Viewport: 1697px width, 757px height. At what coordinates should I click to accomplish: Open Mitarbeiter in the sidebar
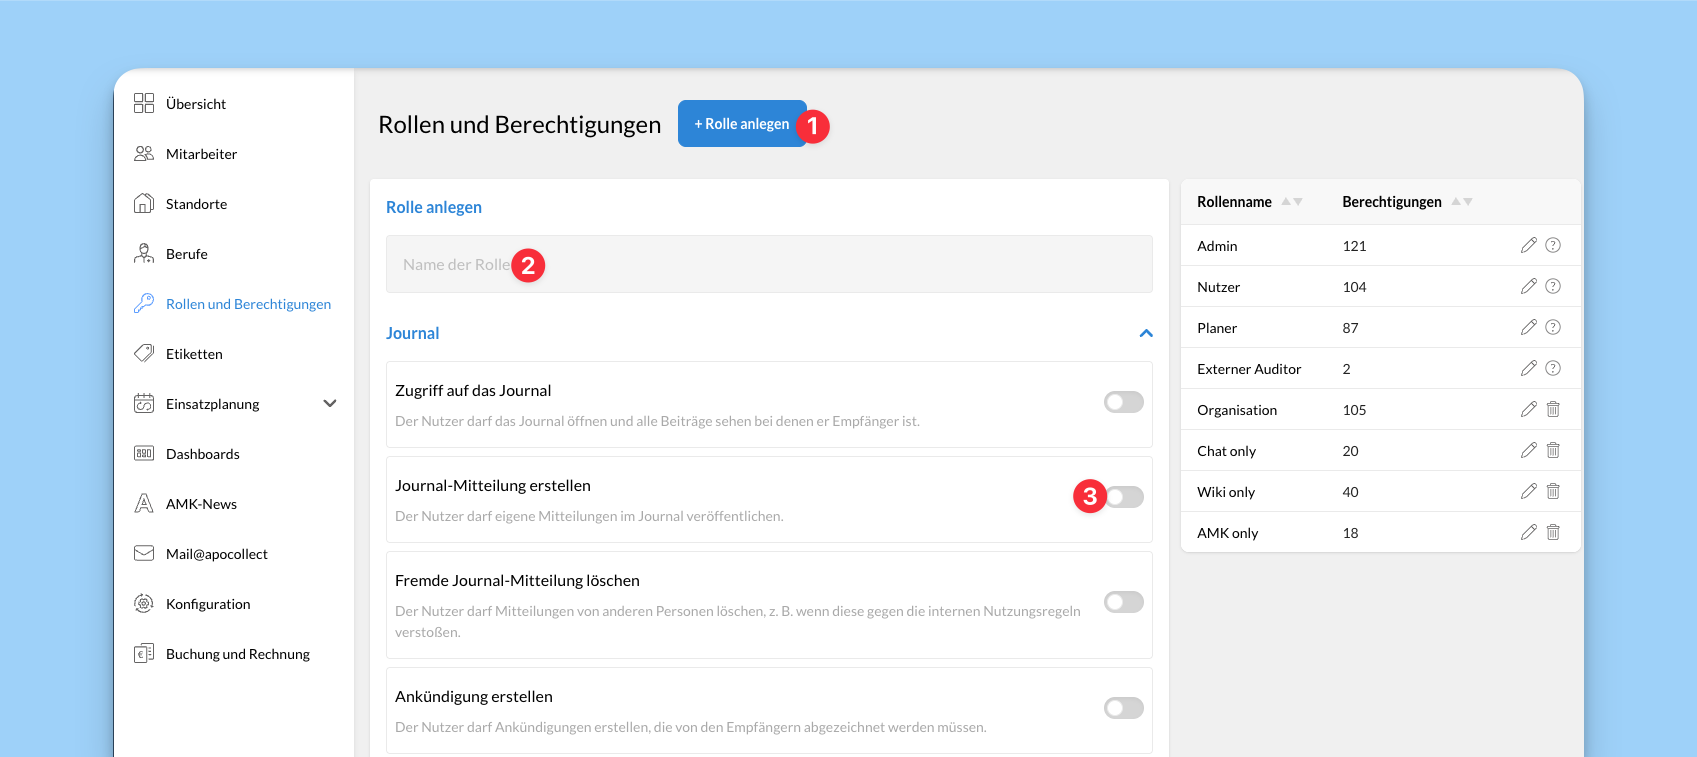[201, 154]
